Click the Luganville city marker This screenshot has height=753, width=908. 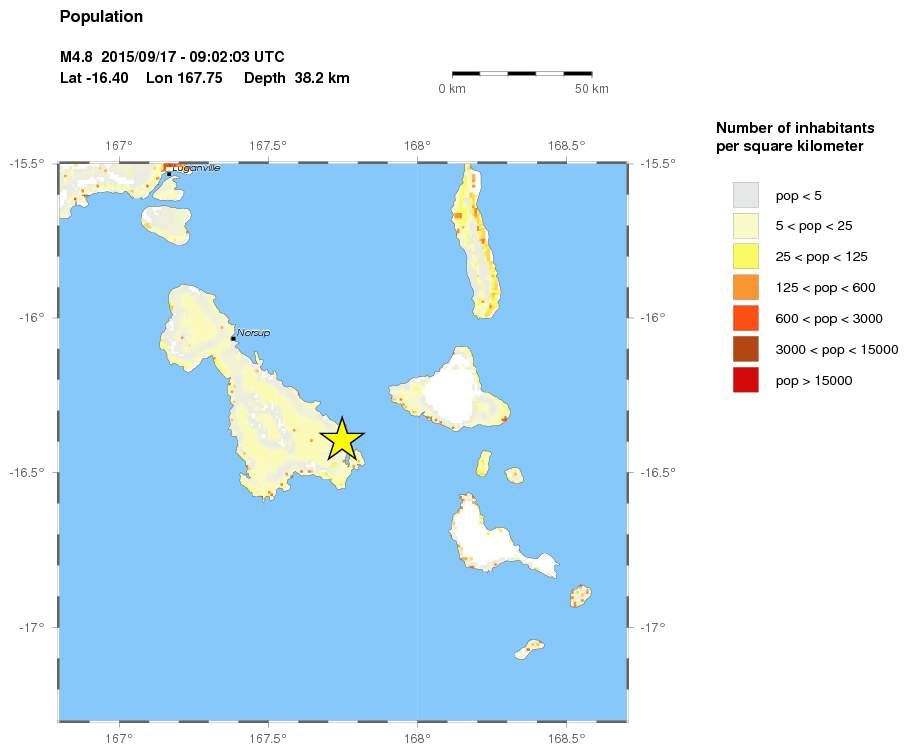[169, 173]
